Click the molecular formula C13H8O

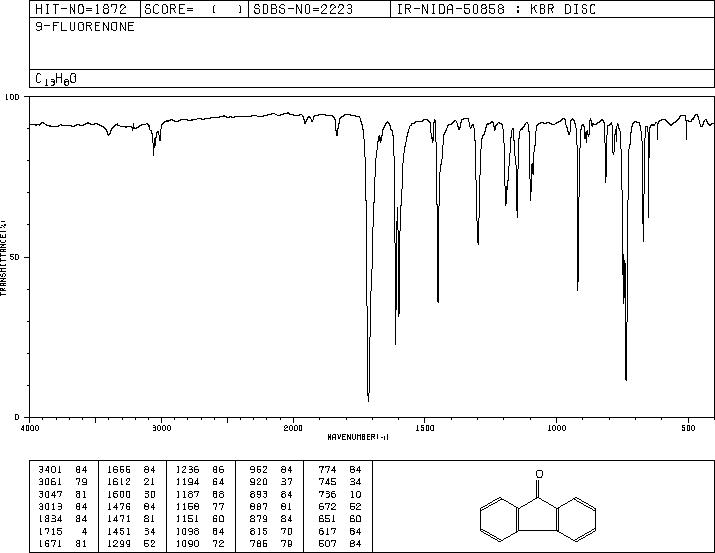click(56, 79)
